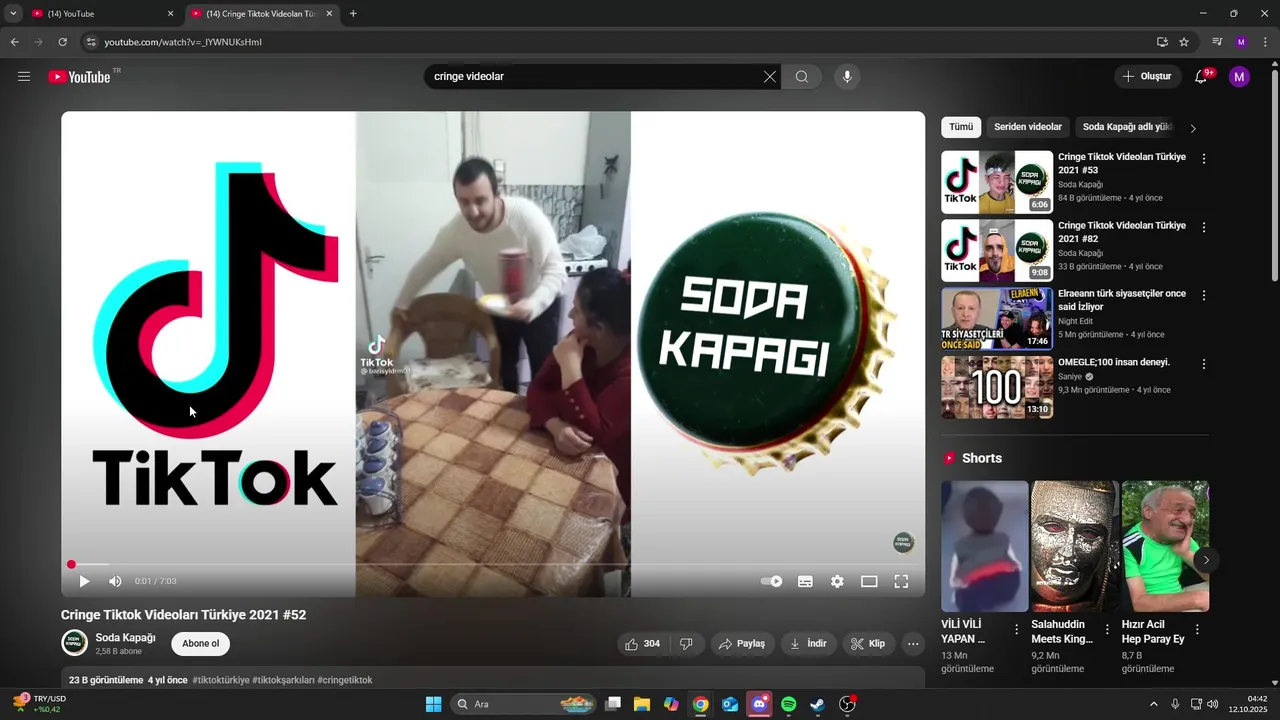The image size is (1280, 720).
Task: Seek on the video progress bar
Action: click(493, 565)
